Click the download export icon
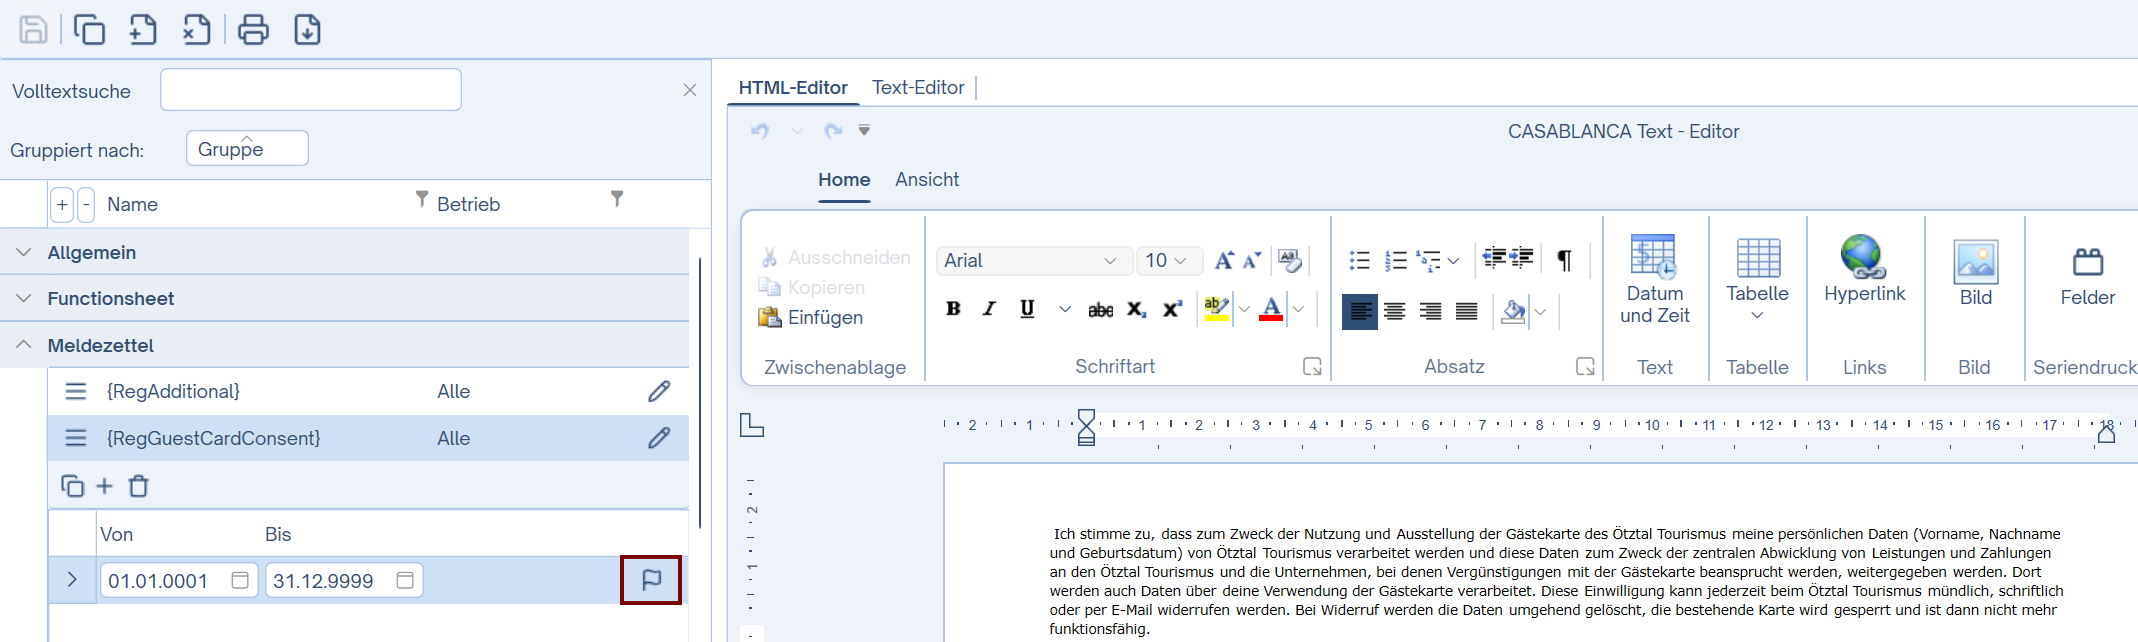Viewport: 2138px width, 642px height. pos(307,30)
